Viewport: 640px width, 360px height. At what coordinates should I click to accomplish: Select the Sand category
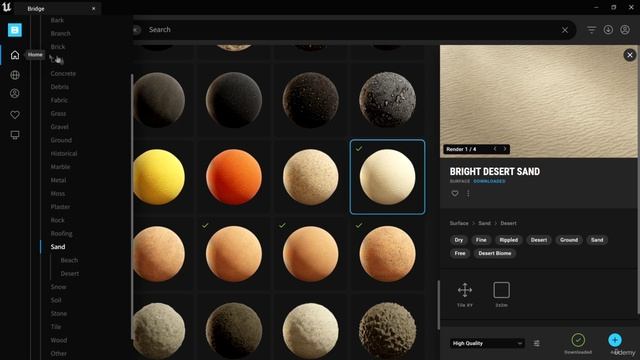point(58,247)
